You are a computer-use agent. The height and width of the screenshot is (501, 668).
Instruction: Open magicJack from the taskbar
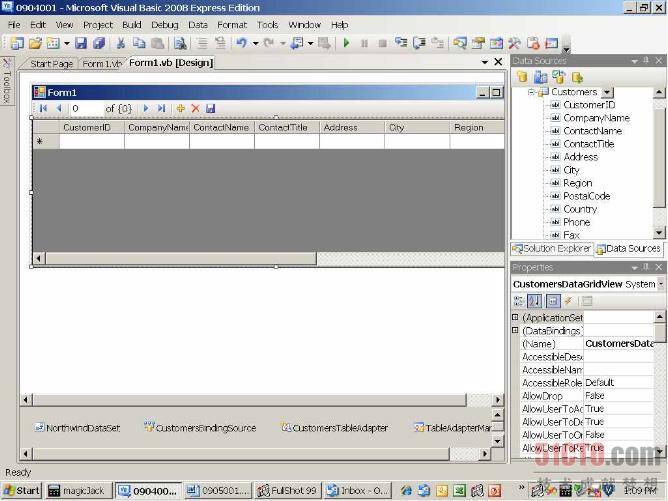pos(79,491)
